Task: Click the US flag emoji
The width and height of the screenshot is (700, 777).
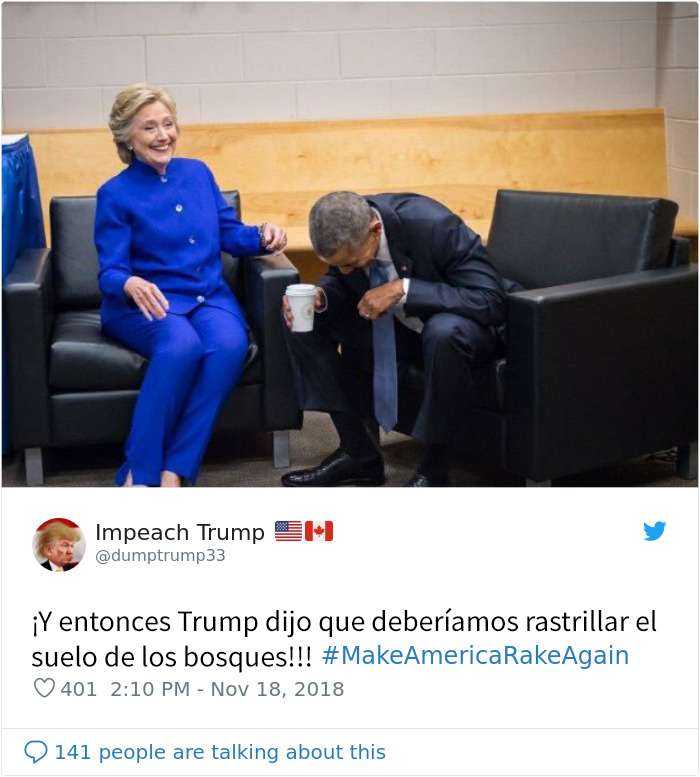Action: 288,531
